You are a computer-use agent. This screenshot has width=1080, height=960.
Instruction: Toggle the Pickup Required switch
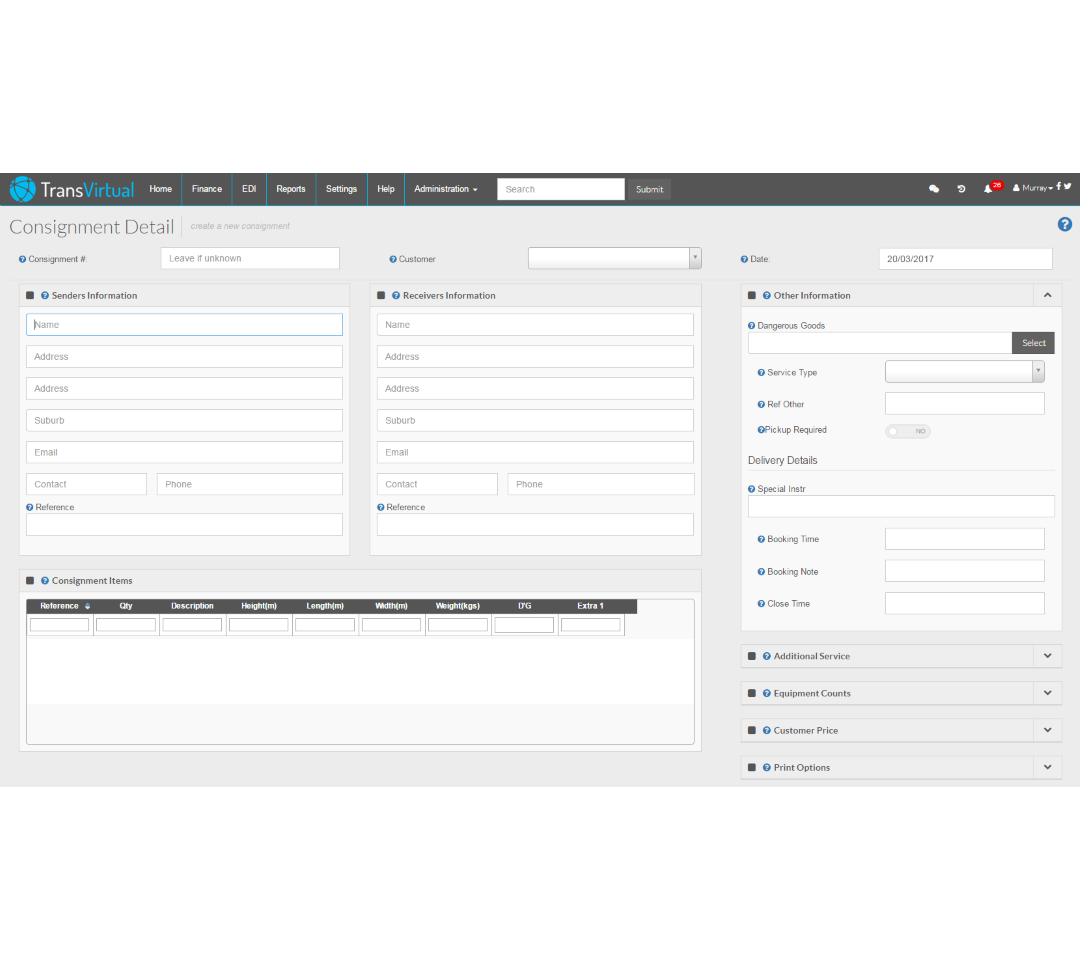(908, 431)
